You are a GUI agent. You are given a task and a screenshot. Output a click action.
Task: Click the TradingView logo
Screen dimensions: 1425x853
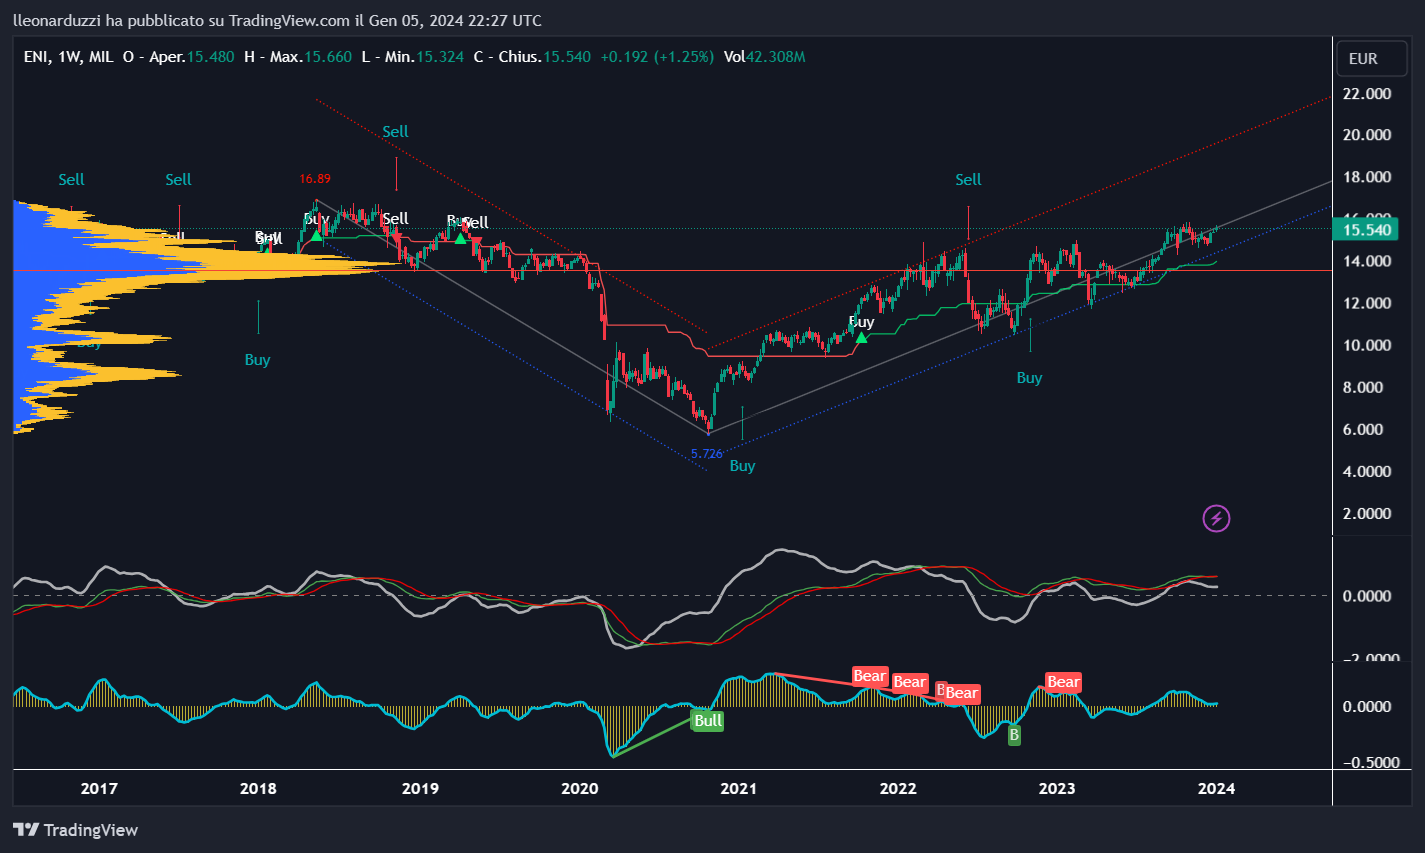tap(75, 830)
